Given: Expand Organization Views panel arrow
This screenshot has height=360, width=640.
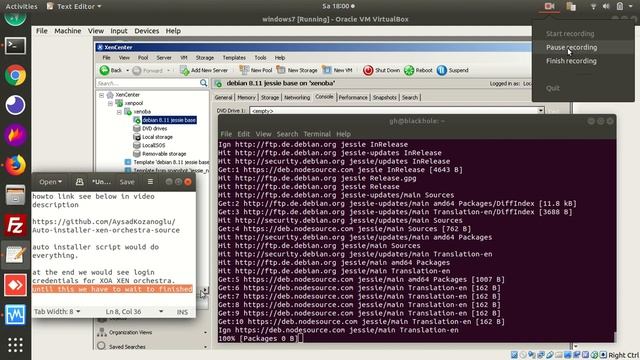Looking at the screenshot, I should [x=205, y=333].
